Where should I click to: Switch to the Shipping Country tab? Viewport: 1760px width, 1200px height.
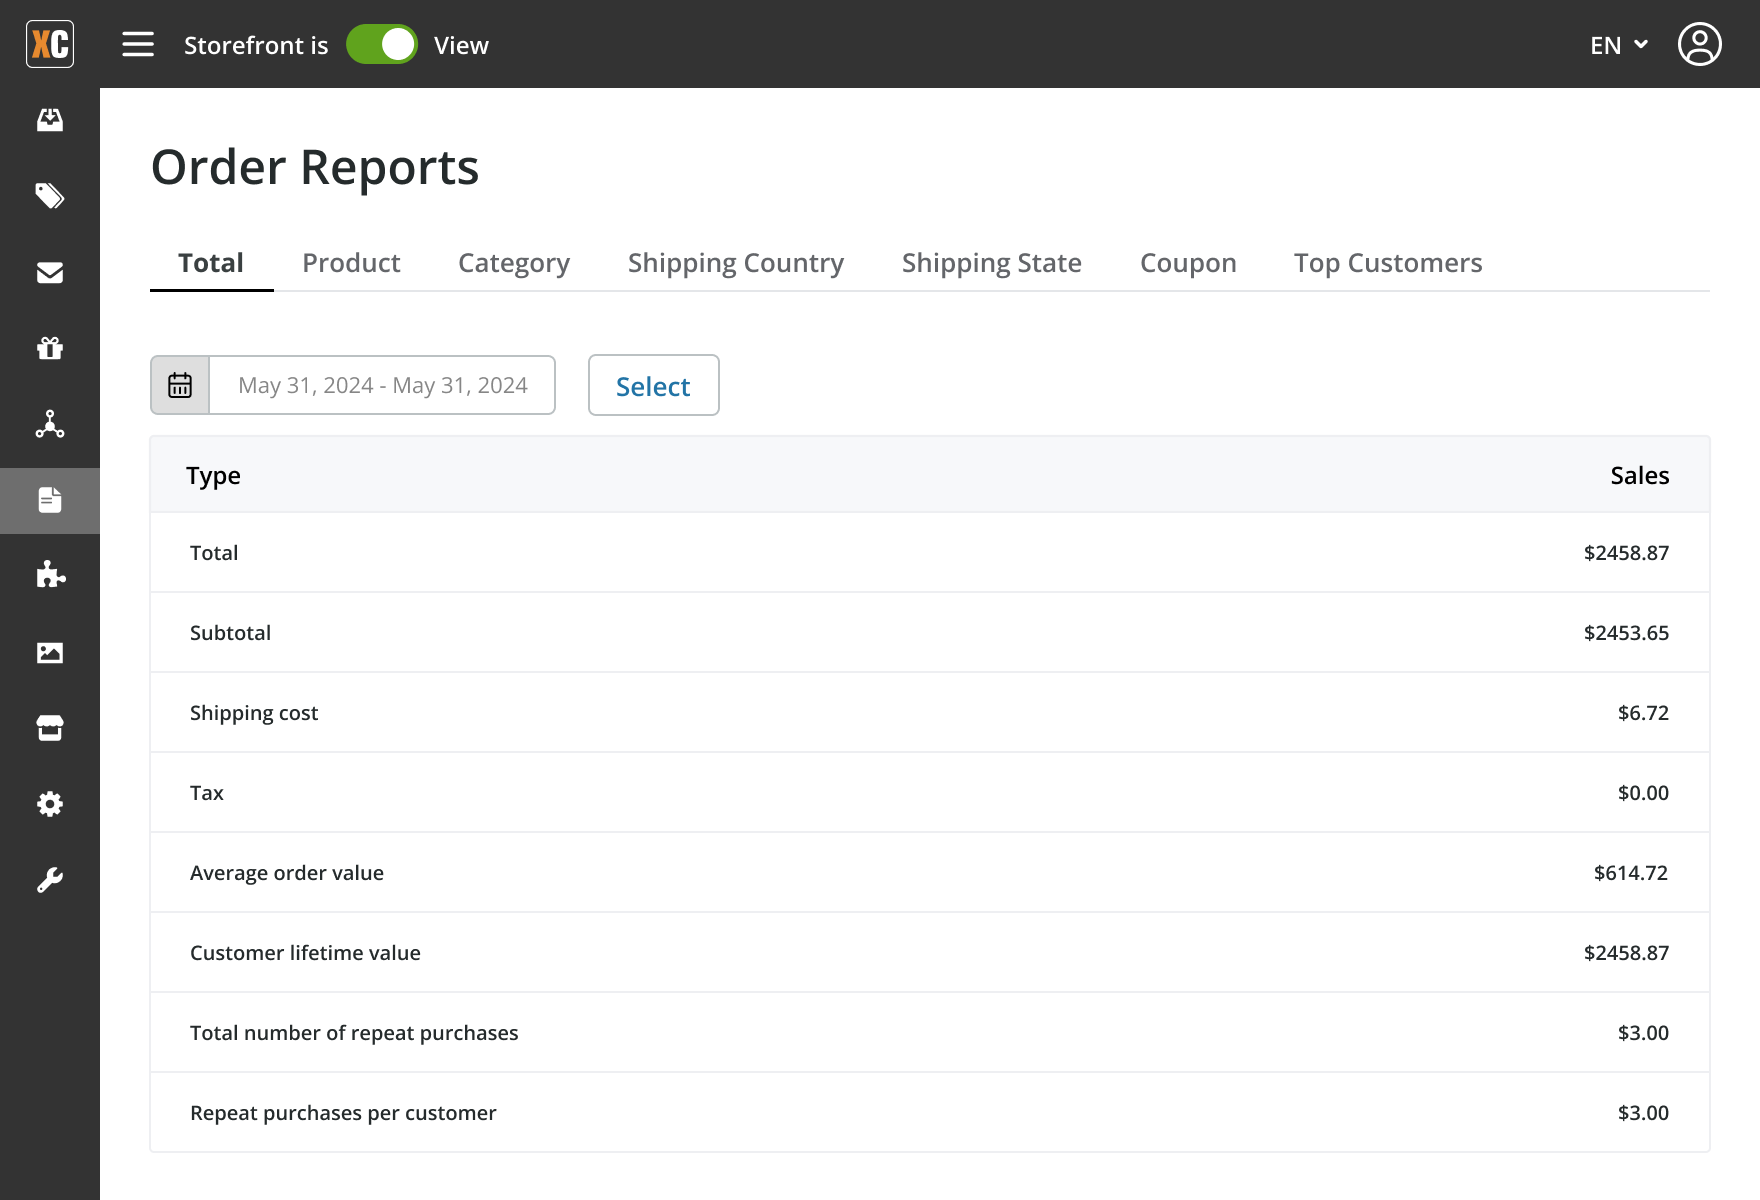point(736,263)
